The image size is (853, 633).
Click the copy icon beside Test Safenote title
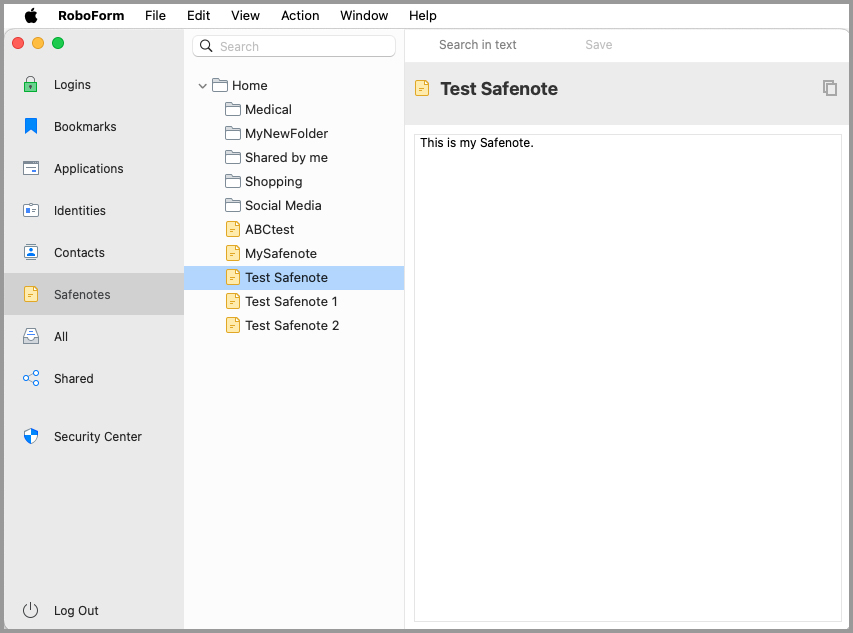(x=830, y=88)
